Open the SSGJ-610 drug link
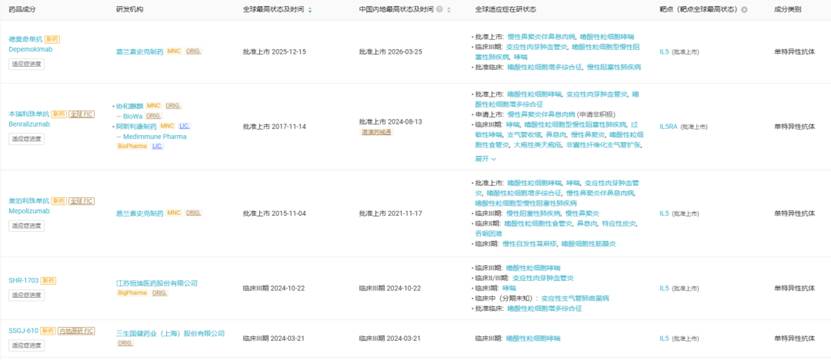 (x=24, y=331)
